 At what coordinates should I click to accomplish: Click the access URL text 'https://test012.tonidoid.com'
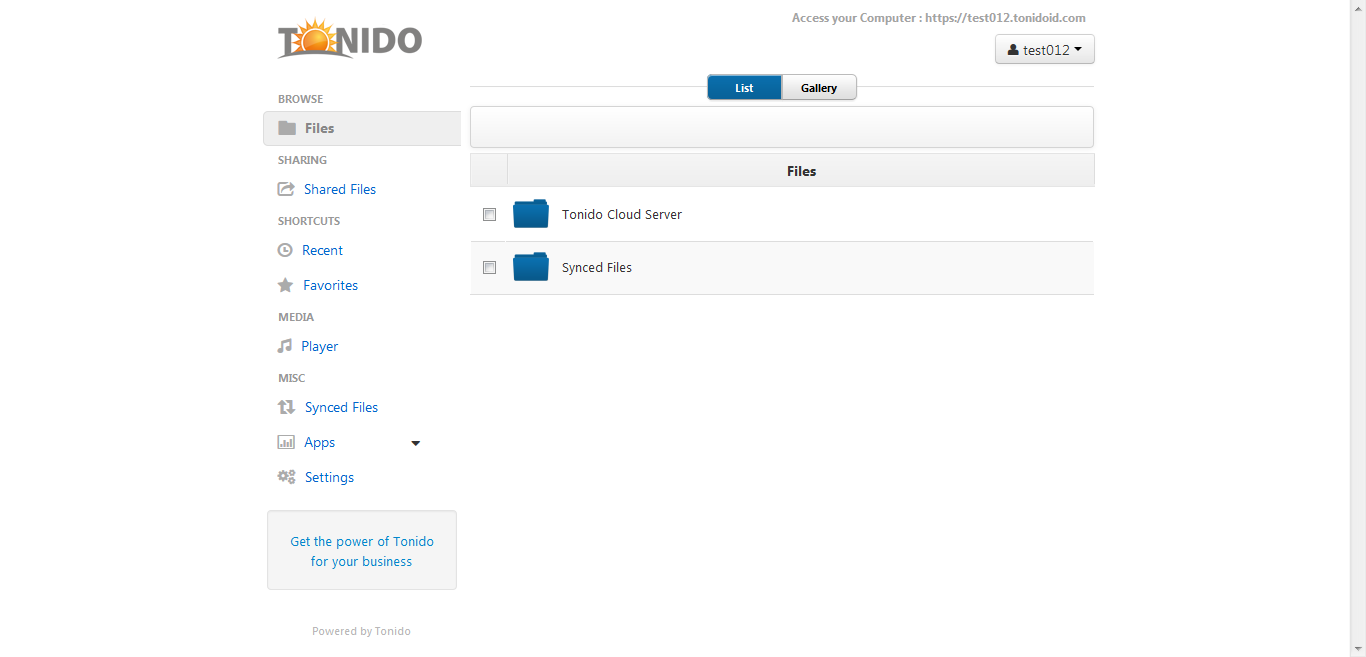pos(1005,18)
